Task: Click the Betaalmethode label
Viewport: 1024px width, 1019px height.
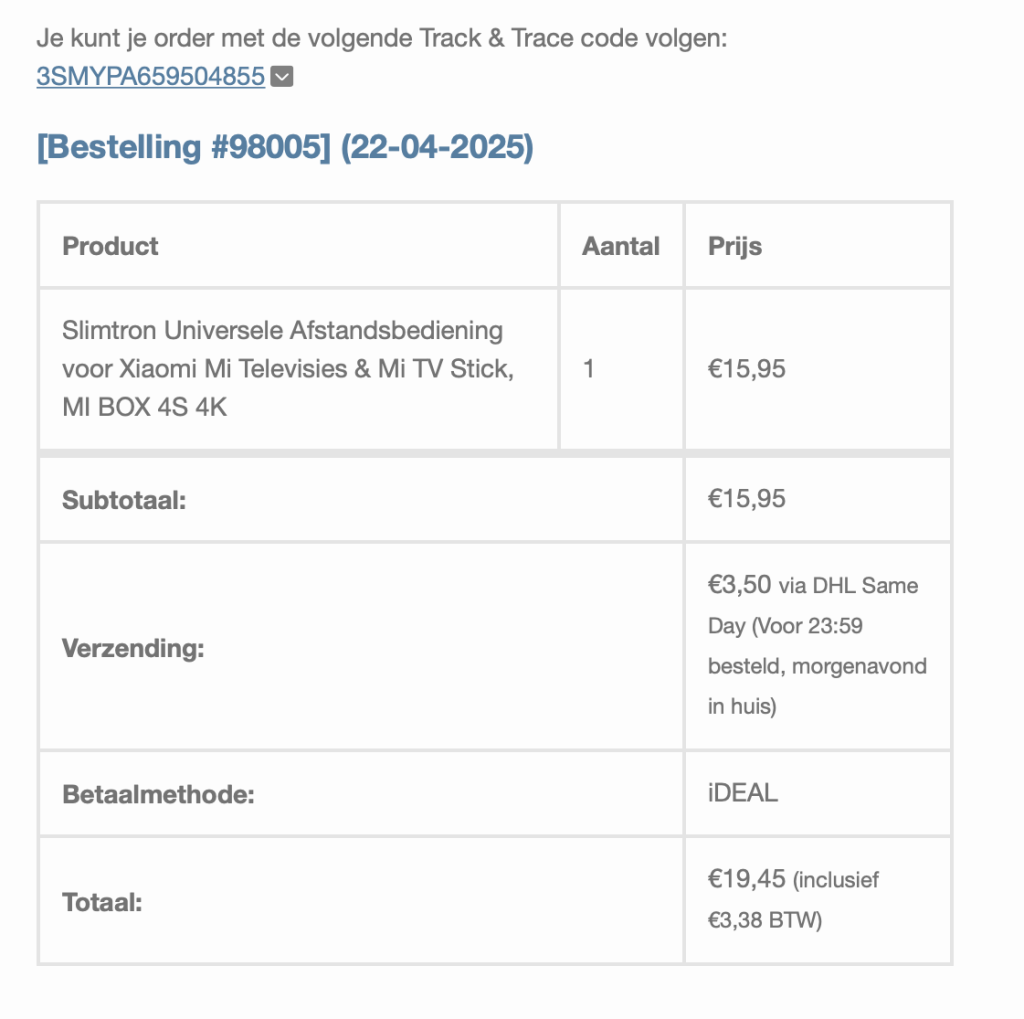Action: pyautogui.click(x=158, y=794)
